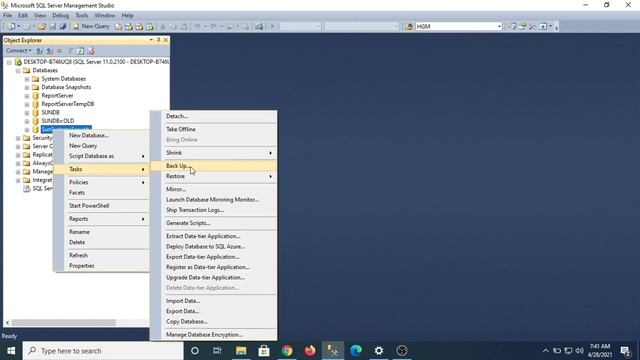Close the Object Explorer panel
Image resolution: width=640 pixels, height=360 pixels.
pos(166,40)
